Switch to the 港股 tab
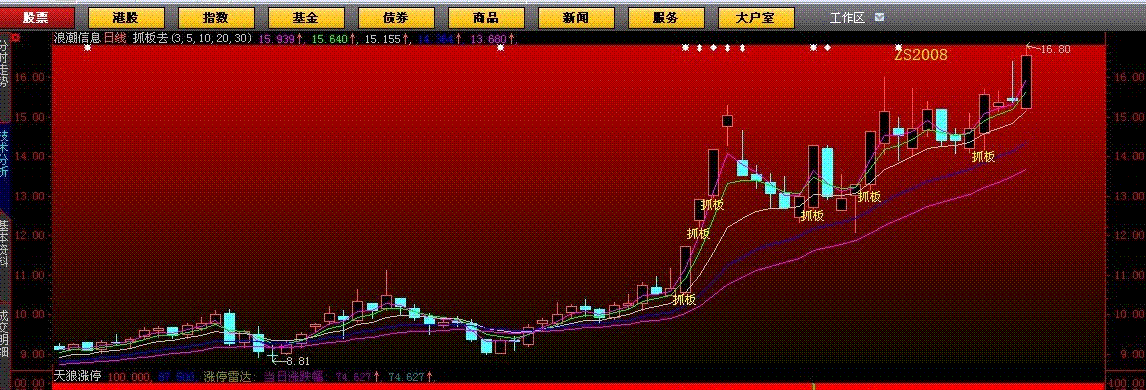1146x390 pixels. click(126, 18)
